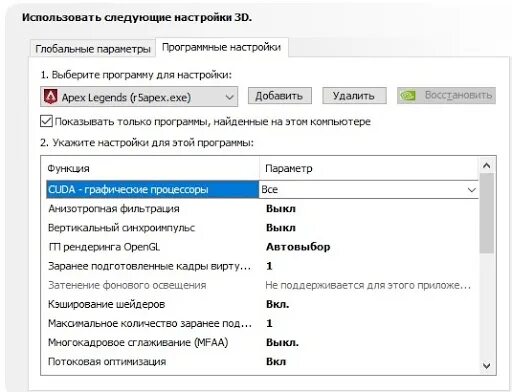Click the NVIDIA logo on Восстановить button
Screen dimensions: 512x392
tap(408, 96)
